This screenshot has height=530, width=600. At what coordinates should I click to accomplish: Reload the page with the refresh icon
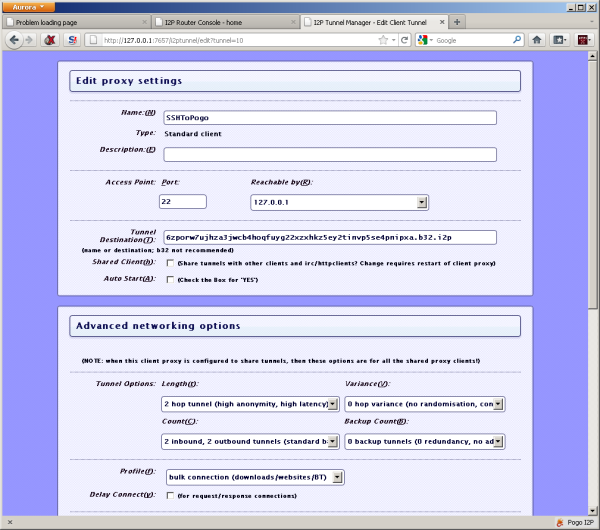tap(404, 40)
